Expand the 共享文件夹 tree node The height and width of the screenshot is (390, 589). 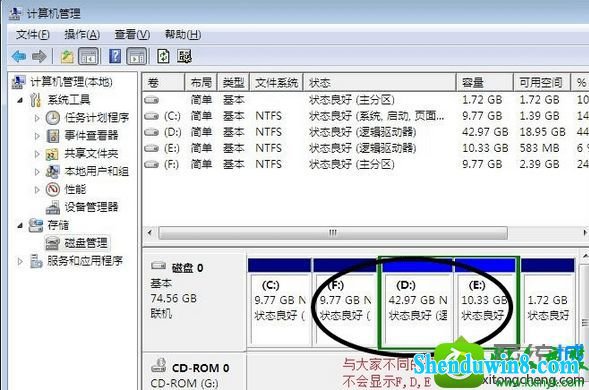(x=37, y=154)
